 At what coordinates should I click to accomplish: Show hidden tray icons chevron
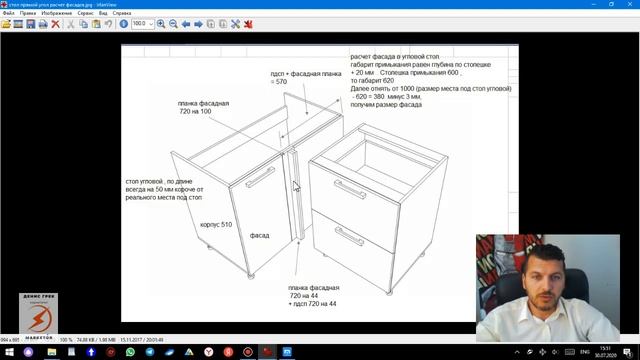coord(517,352)
